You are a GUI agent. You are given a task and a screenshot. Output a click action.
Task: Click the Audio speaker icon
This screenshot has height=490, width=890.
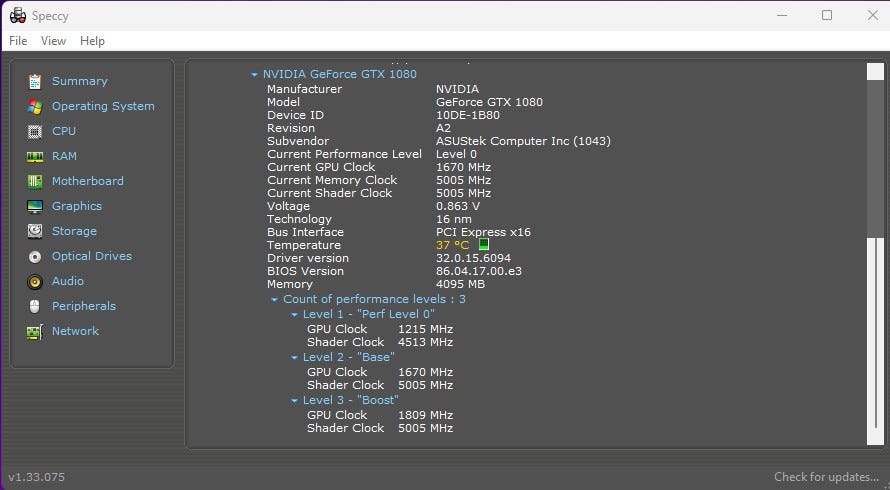pyautogui.click(x=35, y=282)
